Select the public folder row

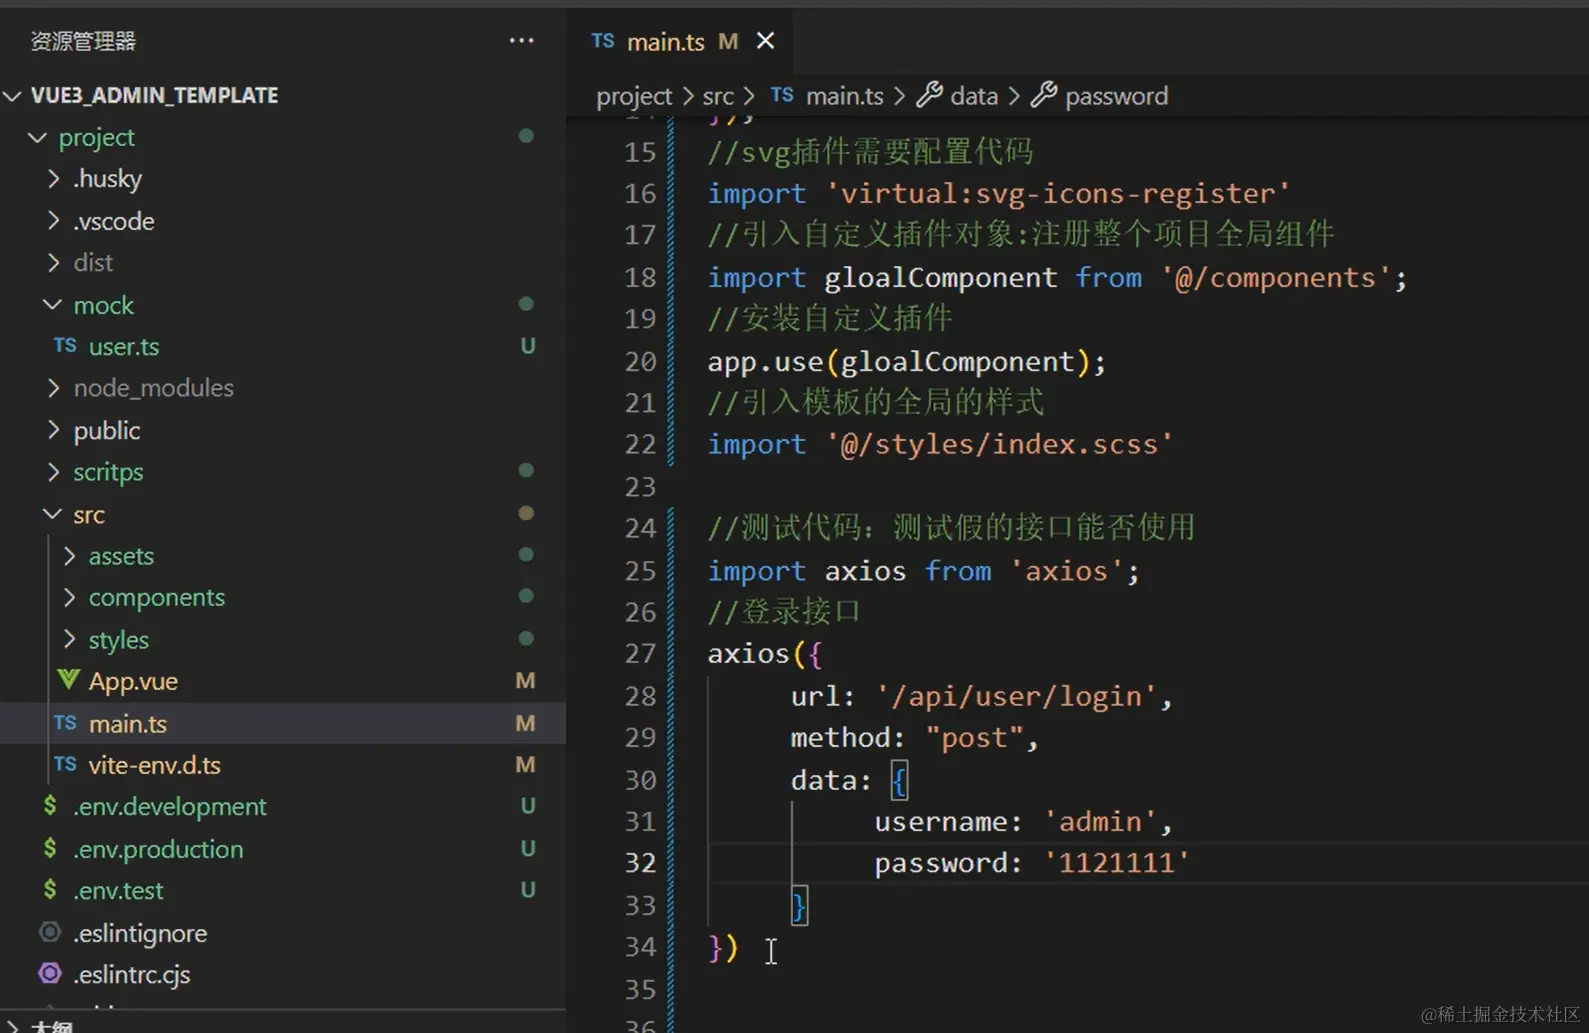(283, 430)
